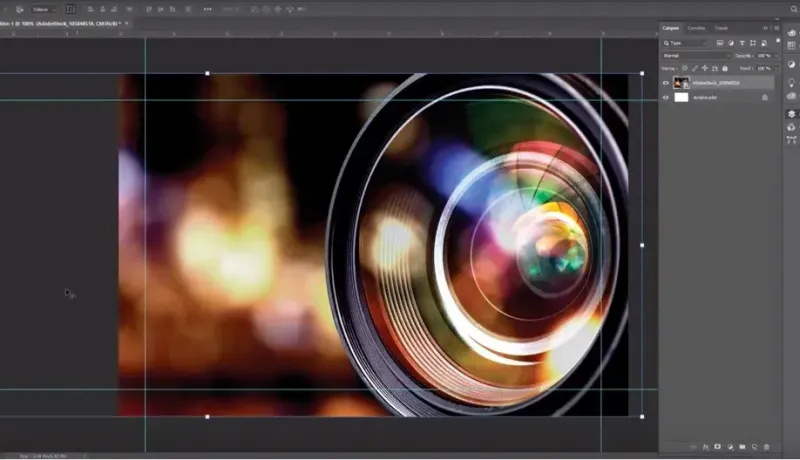This screenshot has height=460, width=800.
Task: Filter layers by shape layers icon
Action: click(x=753, y=43)
